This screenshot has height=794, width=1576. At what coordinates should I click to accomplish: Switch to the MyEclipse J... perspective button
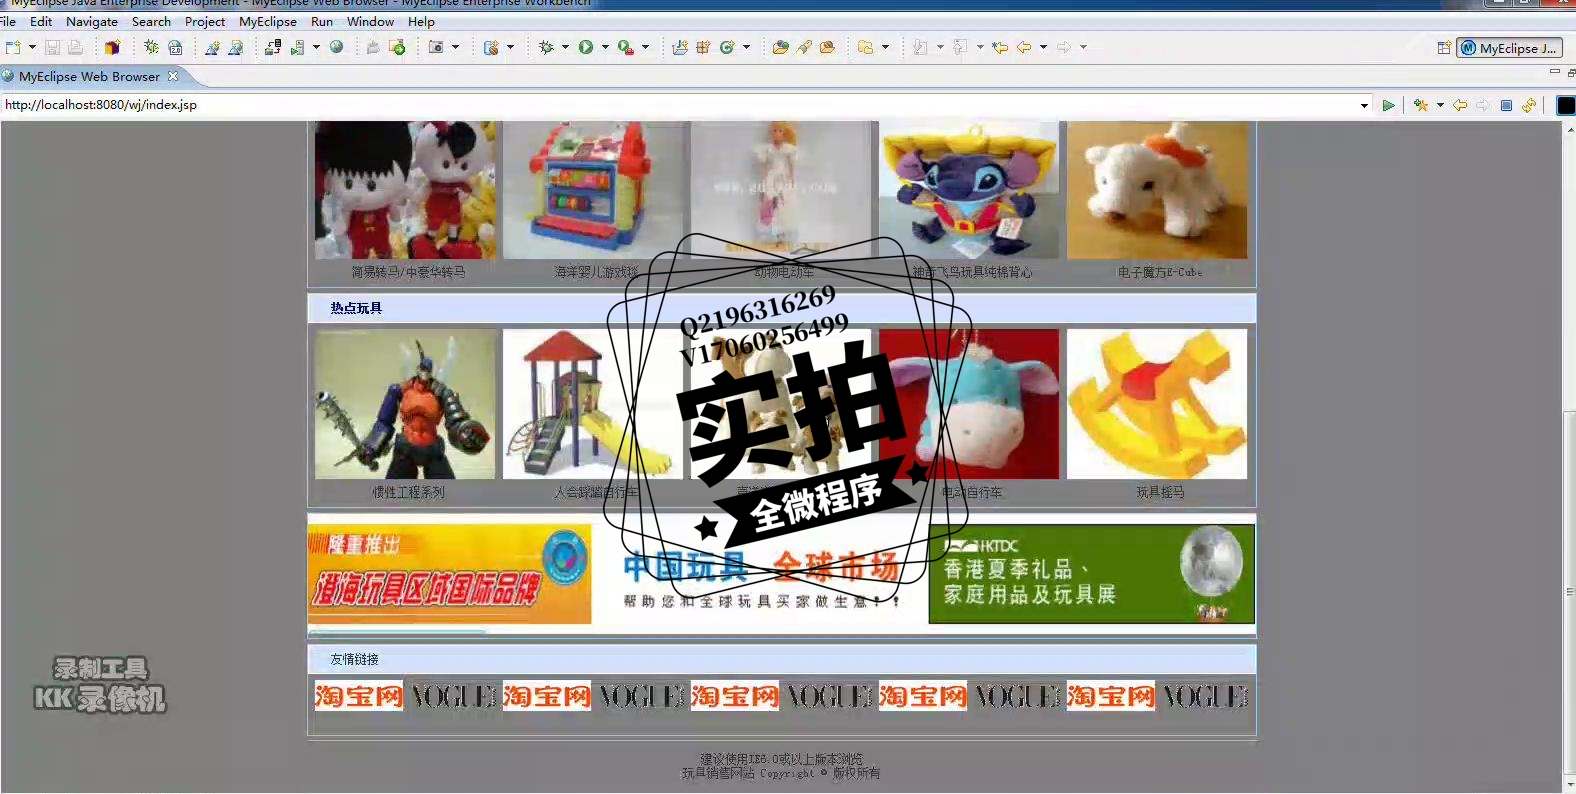1509,48
